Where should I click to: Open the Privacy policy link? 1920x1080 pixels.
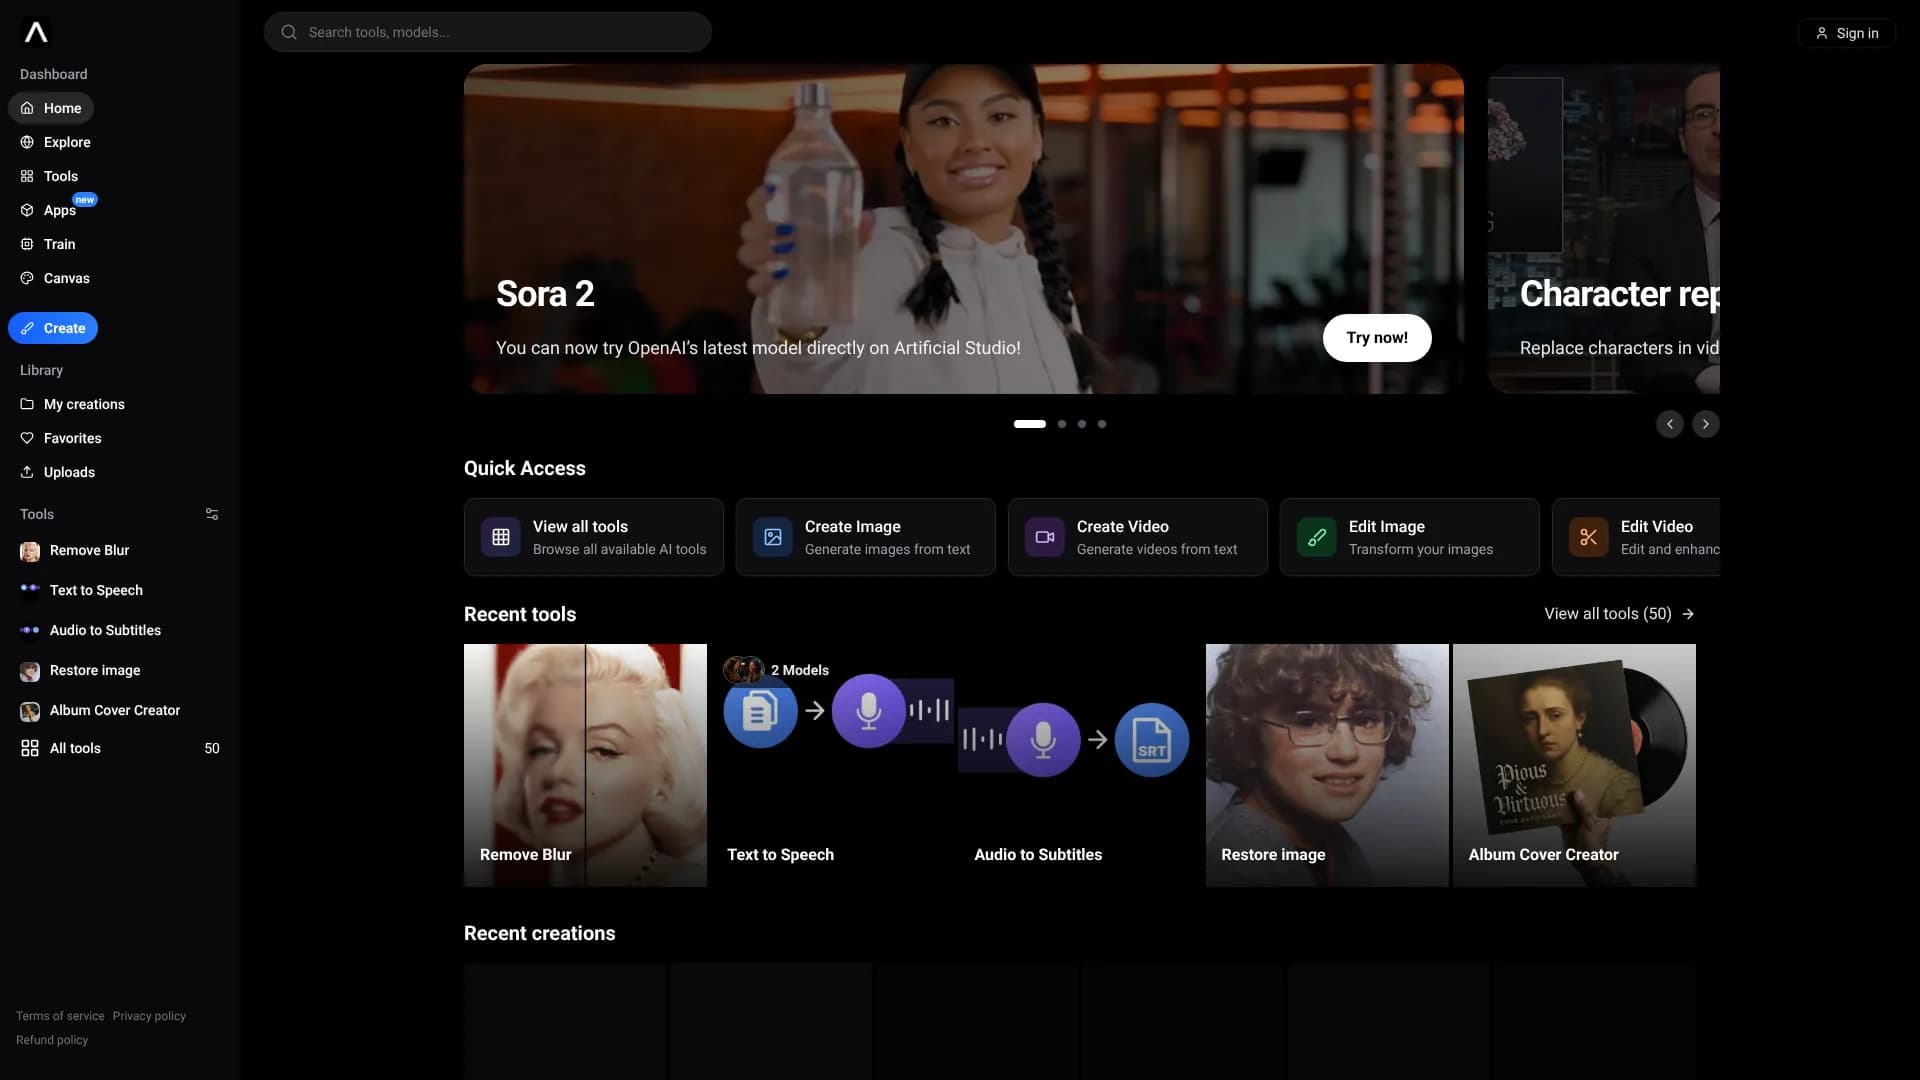coord(149,1016)
